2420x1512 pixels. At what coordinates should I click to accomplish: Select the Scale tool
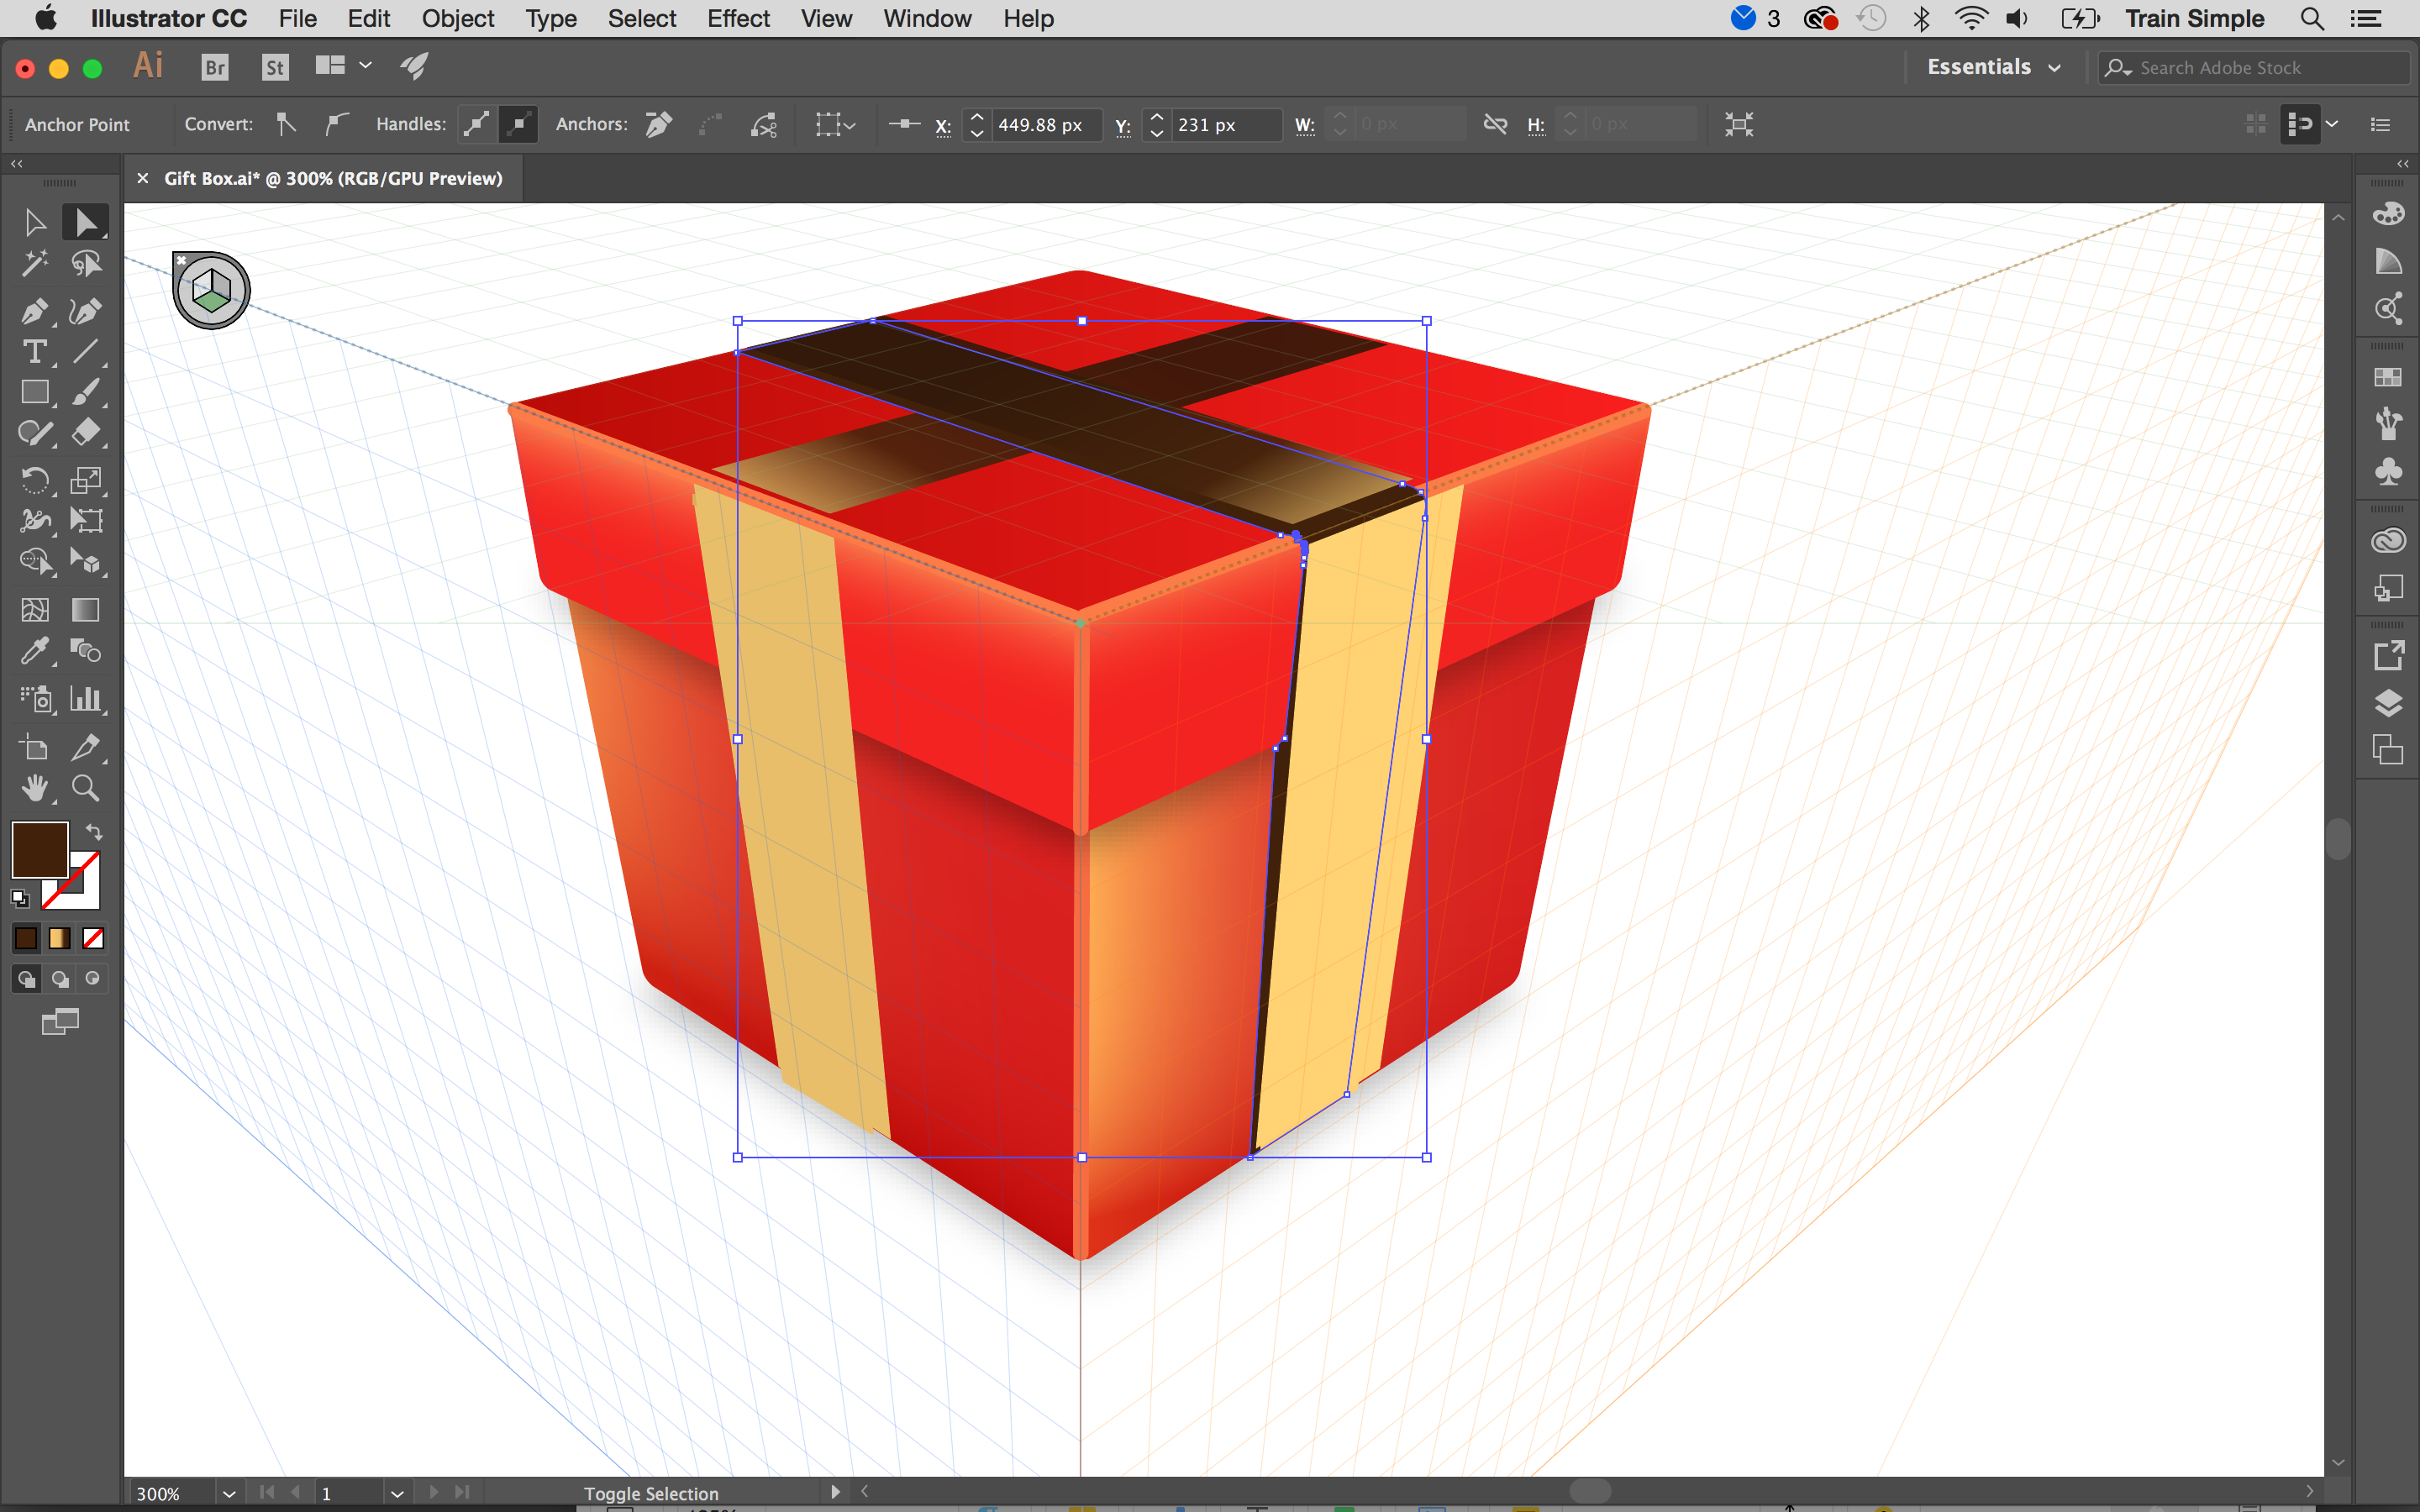(86, 479)
